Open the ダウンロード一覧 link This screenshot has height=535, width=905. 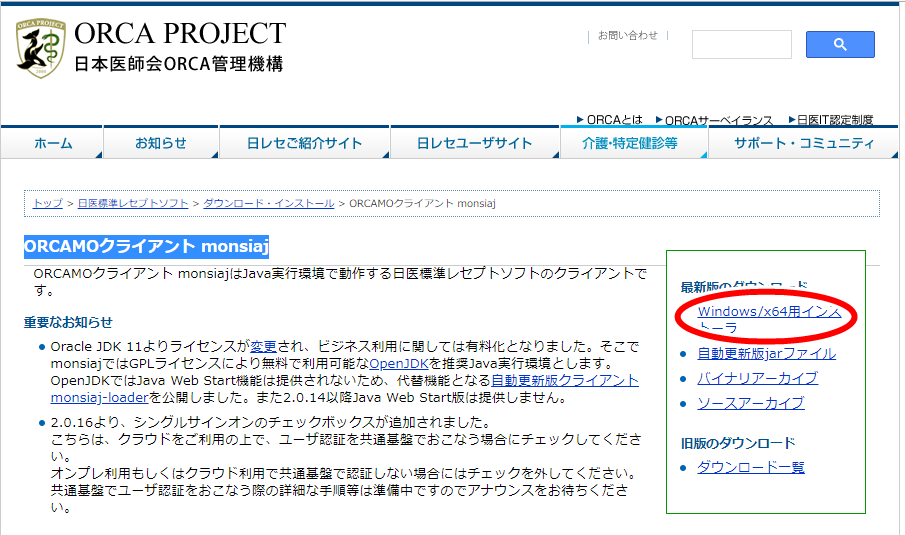click(750, 467)
